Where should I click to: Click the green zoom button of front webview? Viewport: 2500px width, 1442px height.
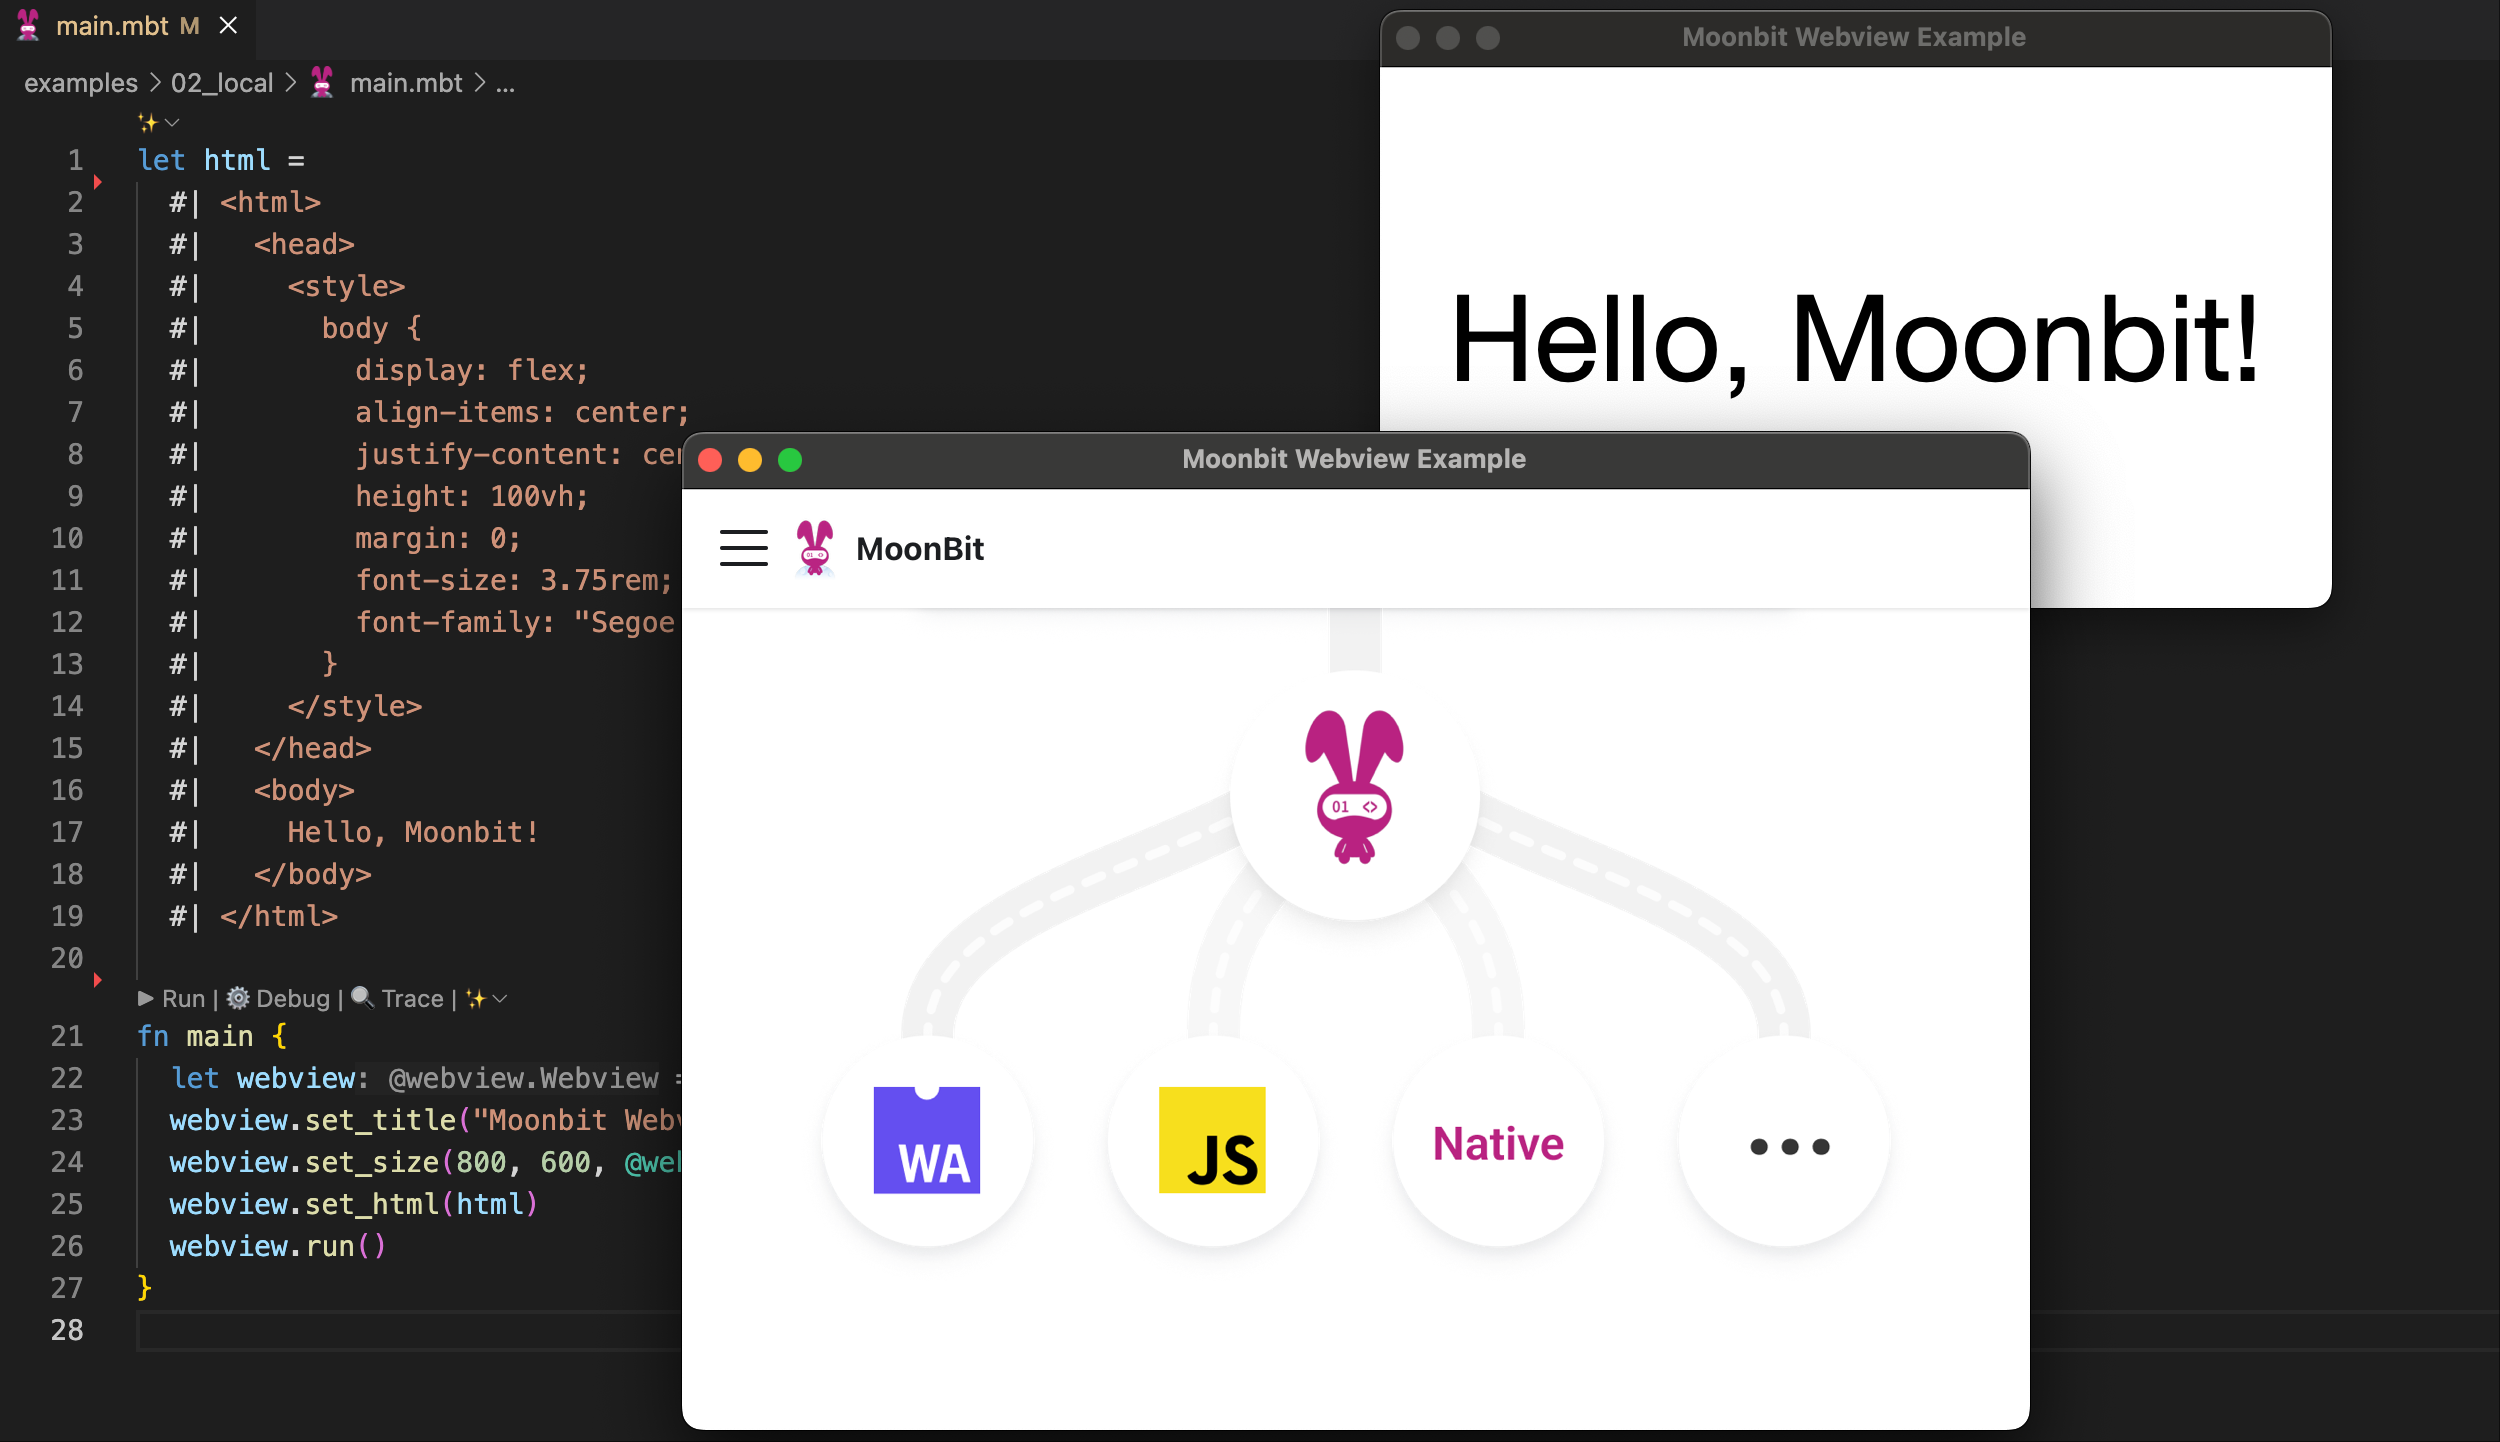pyautogui.click(x=790, y=460)
